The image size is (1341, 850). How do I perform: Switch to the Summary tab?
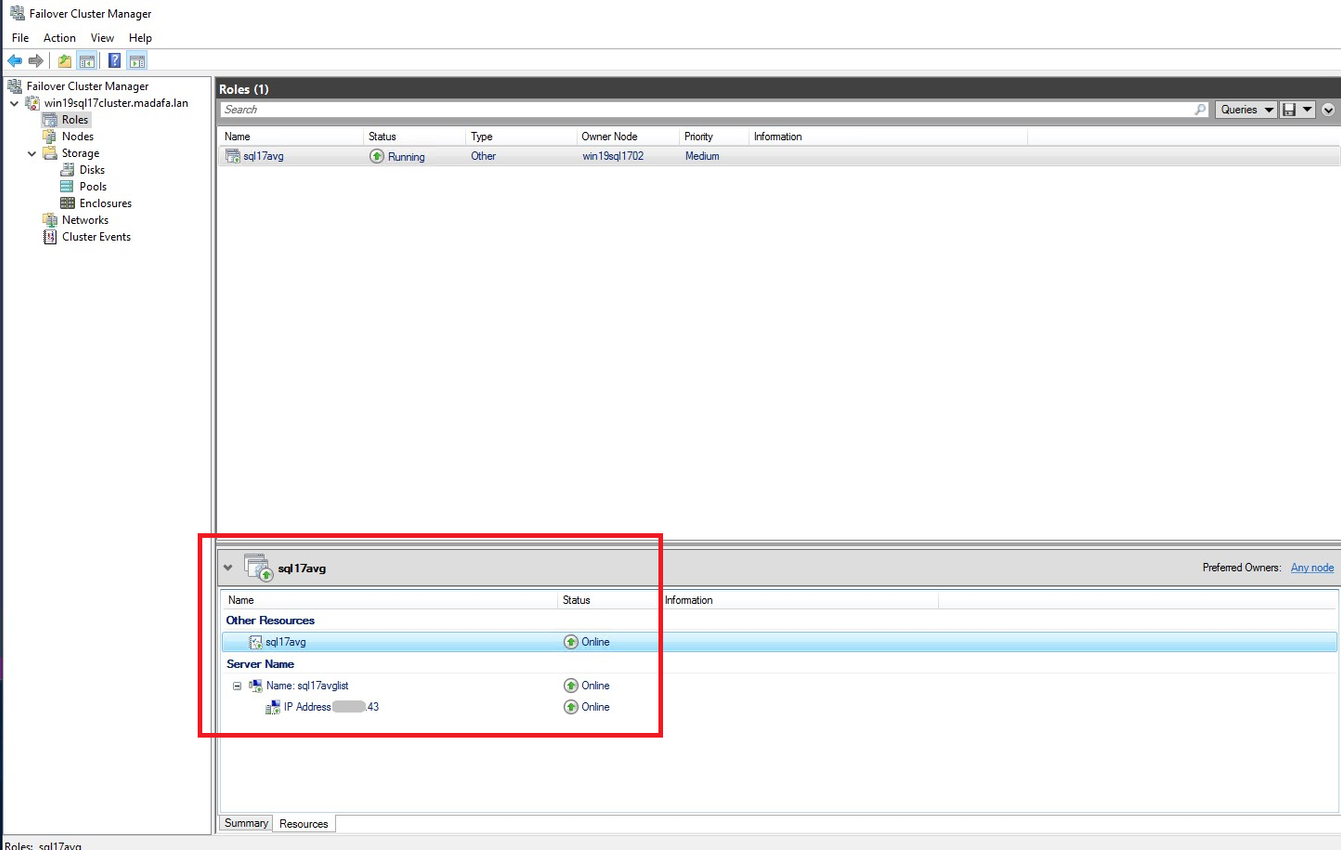click(x=246, y=823)
